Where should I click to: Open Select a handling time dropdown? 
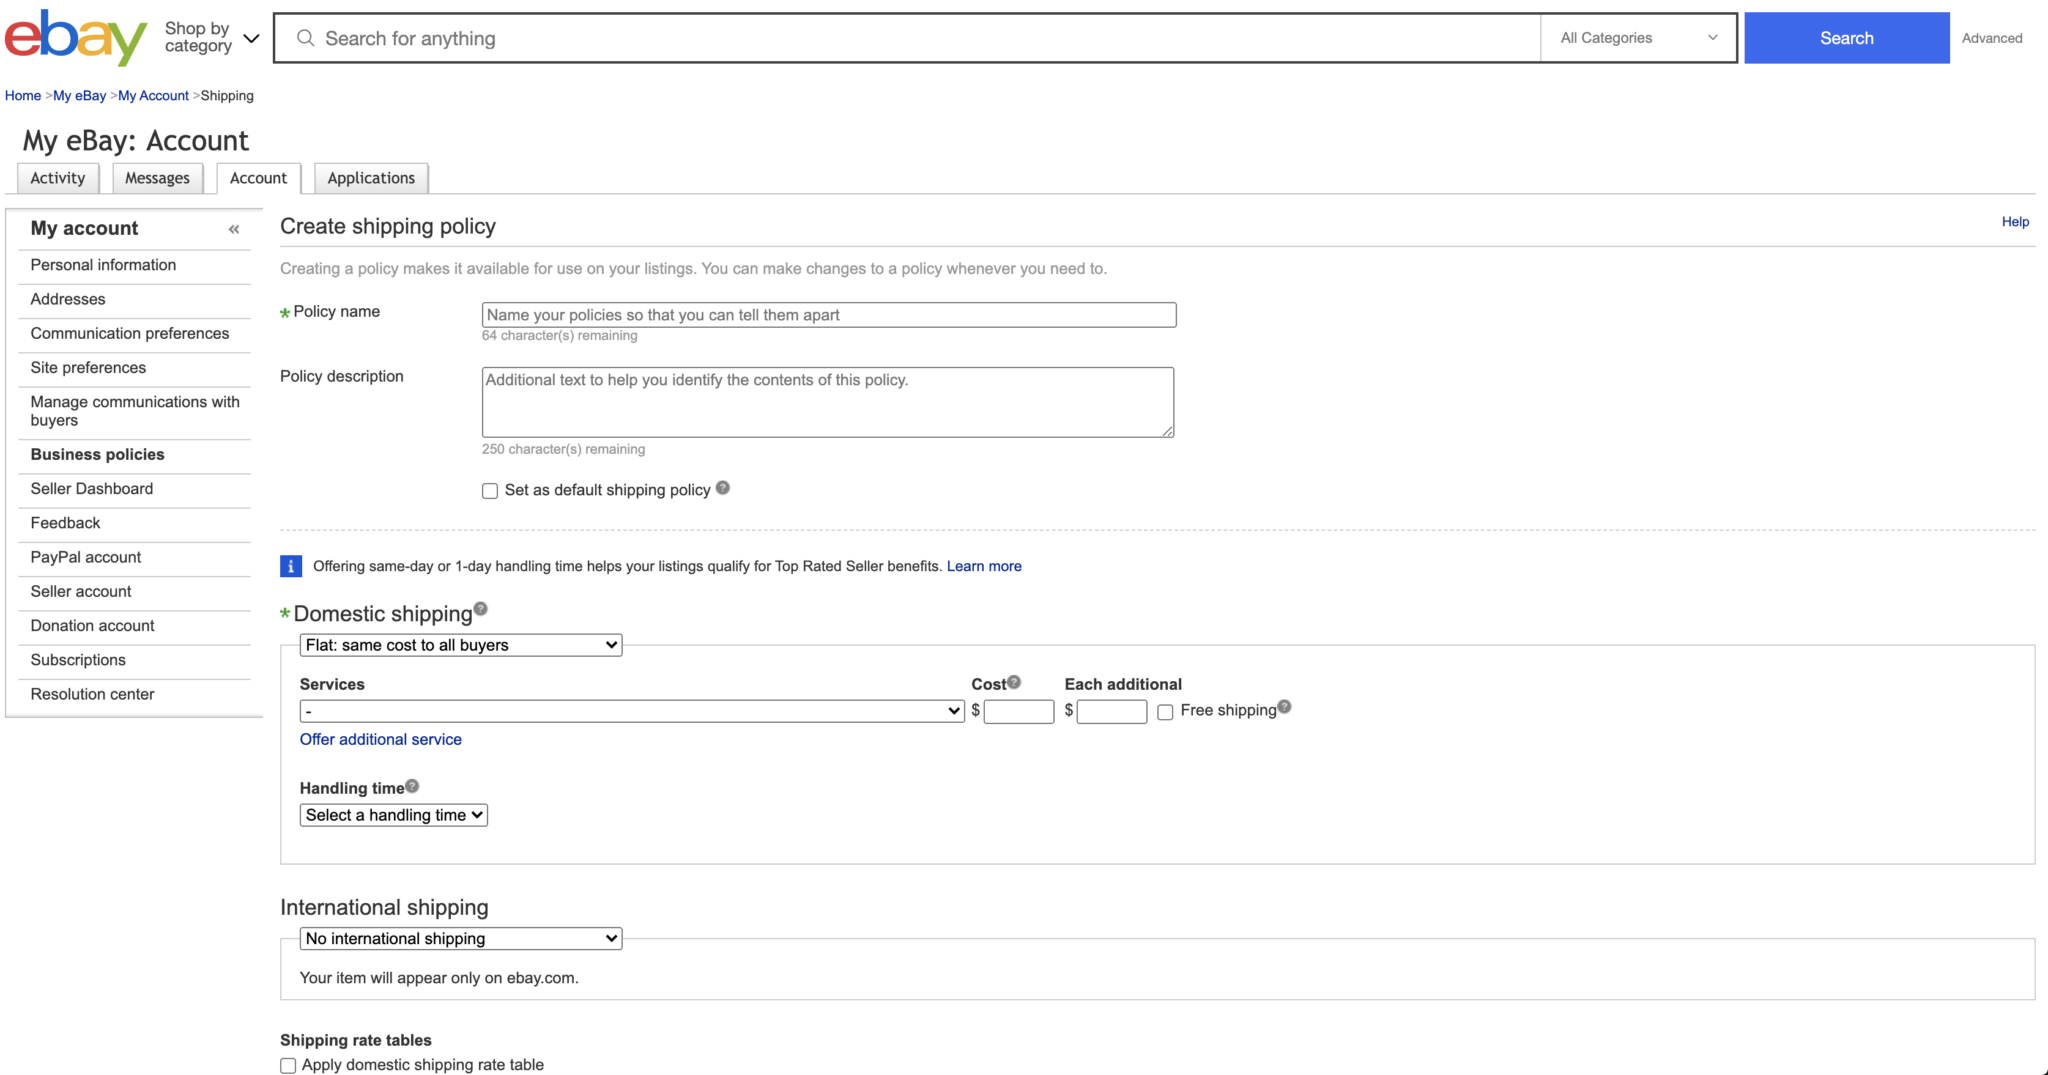pos(394,815)
